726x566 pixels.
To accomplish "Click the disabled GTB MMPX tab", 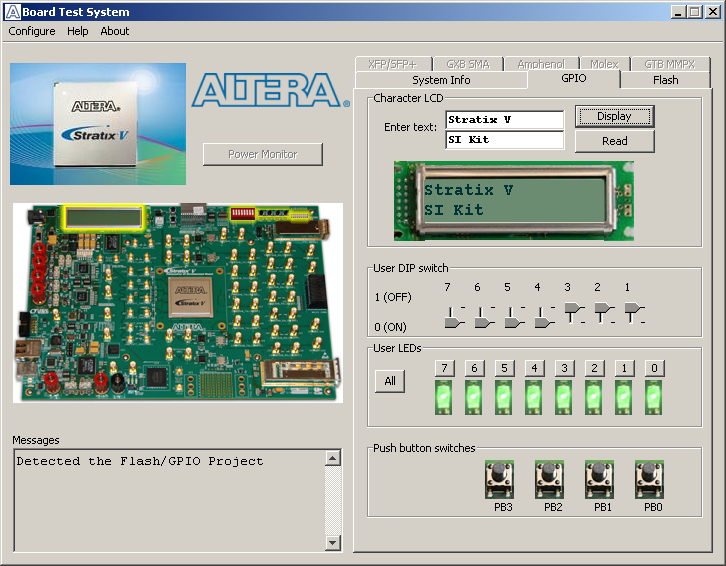I will pyautogui.click(x=670, y=64).
